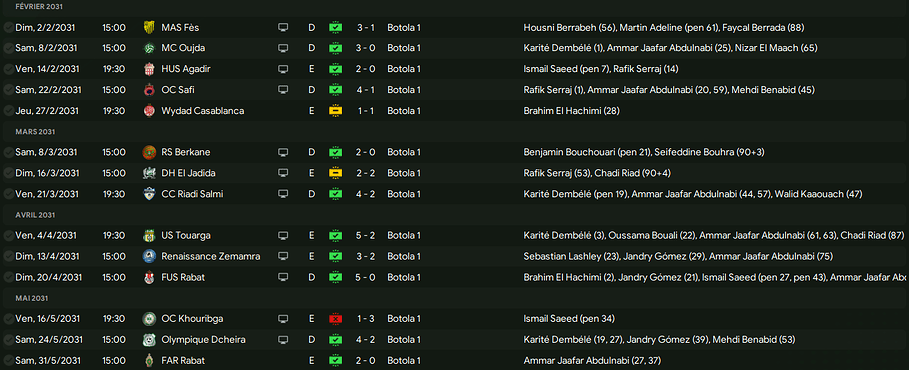Click the red loss icon for OC Khouribga
This screenshot has height=370, width=909.
335,319
